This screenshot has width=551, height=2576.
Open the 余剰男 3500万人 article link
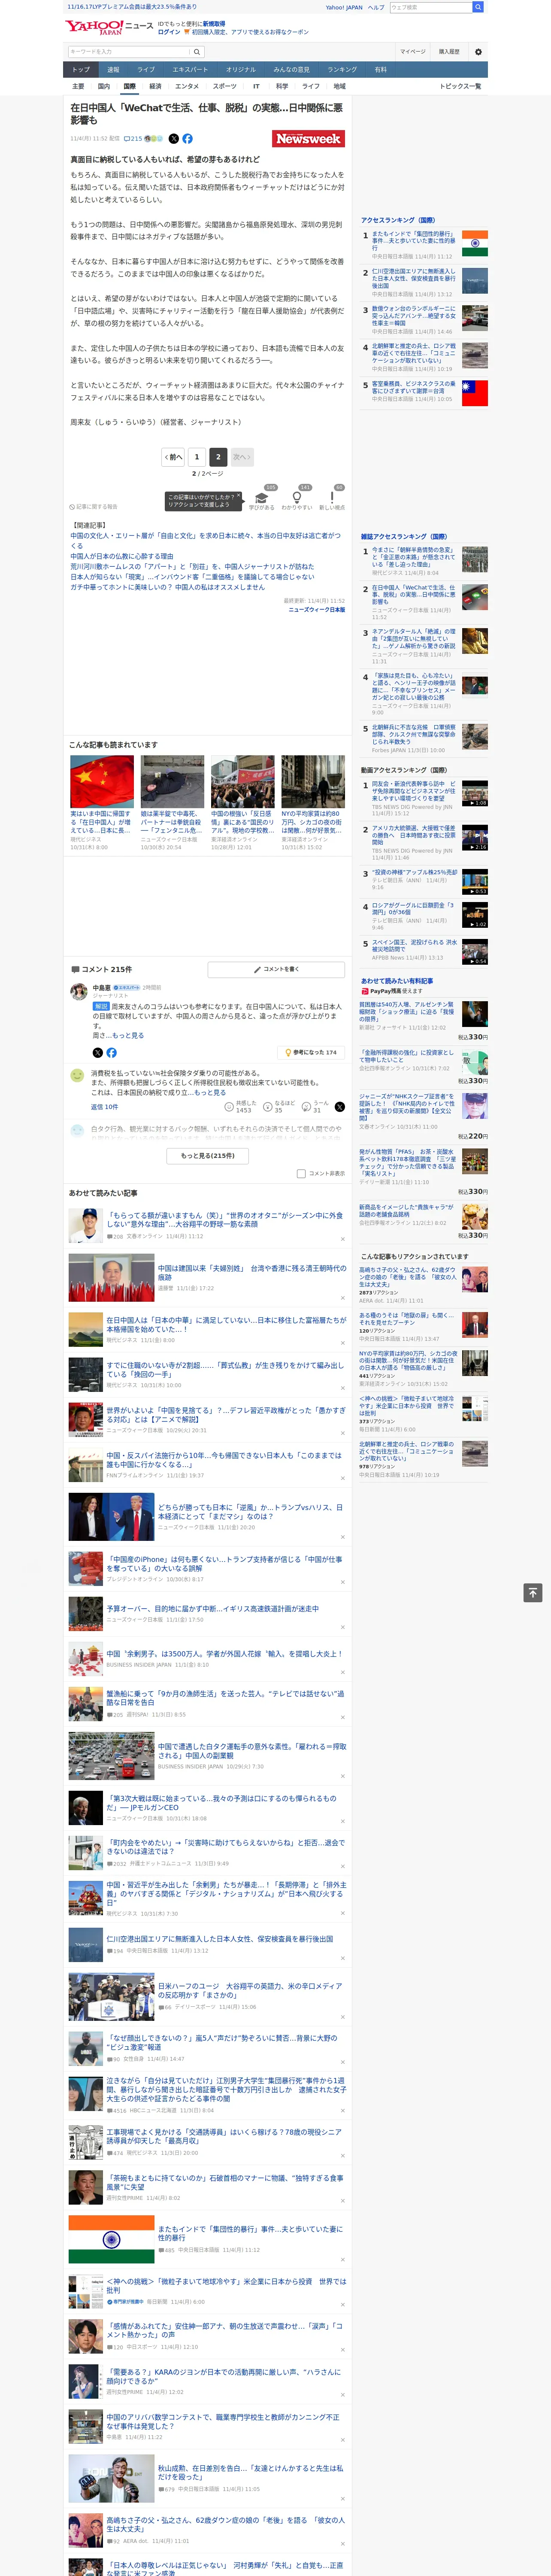click(x=224, y=1654)
